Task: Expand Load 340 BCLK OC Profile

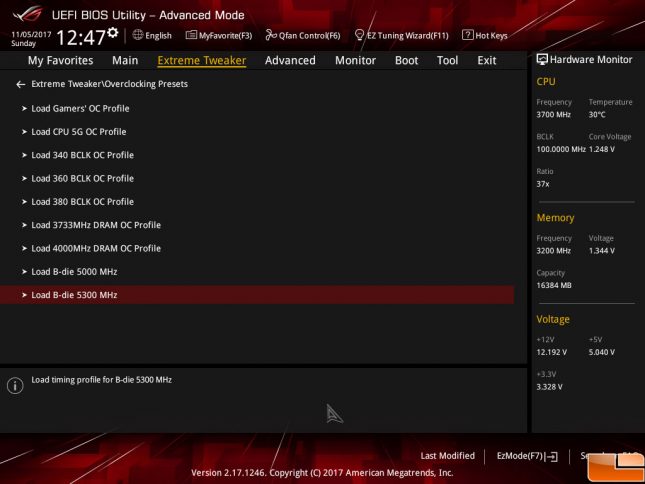Action: tap(257, 155)
